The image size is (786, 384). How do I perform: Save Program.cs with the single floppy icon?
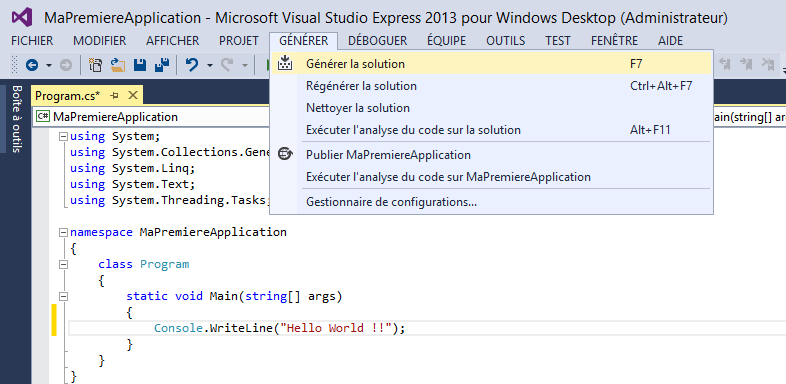tap(139, 65)
